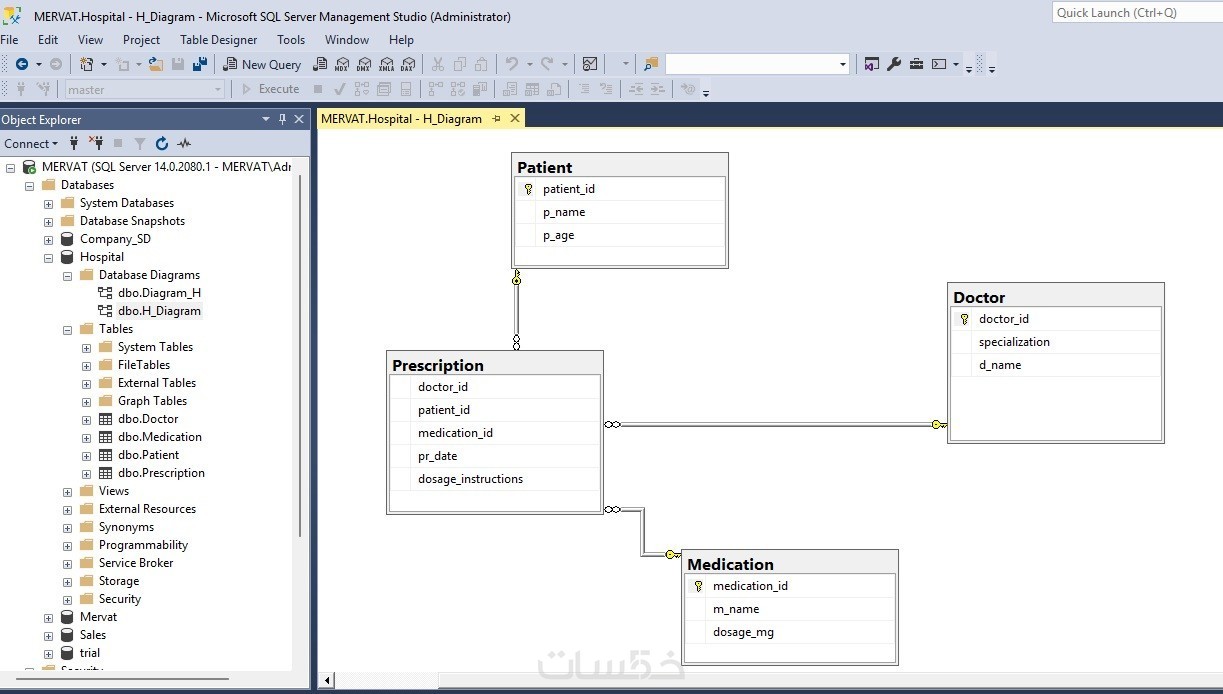Start an MDX query from the toolbar
The height and width of the screenshot is (694, 1223).
coord(342,64)
